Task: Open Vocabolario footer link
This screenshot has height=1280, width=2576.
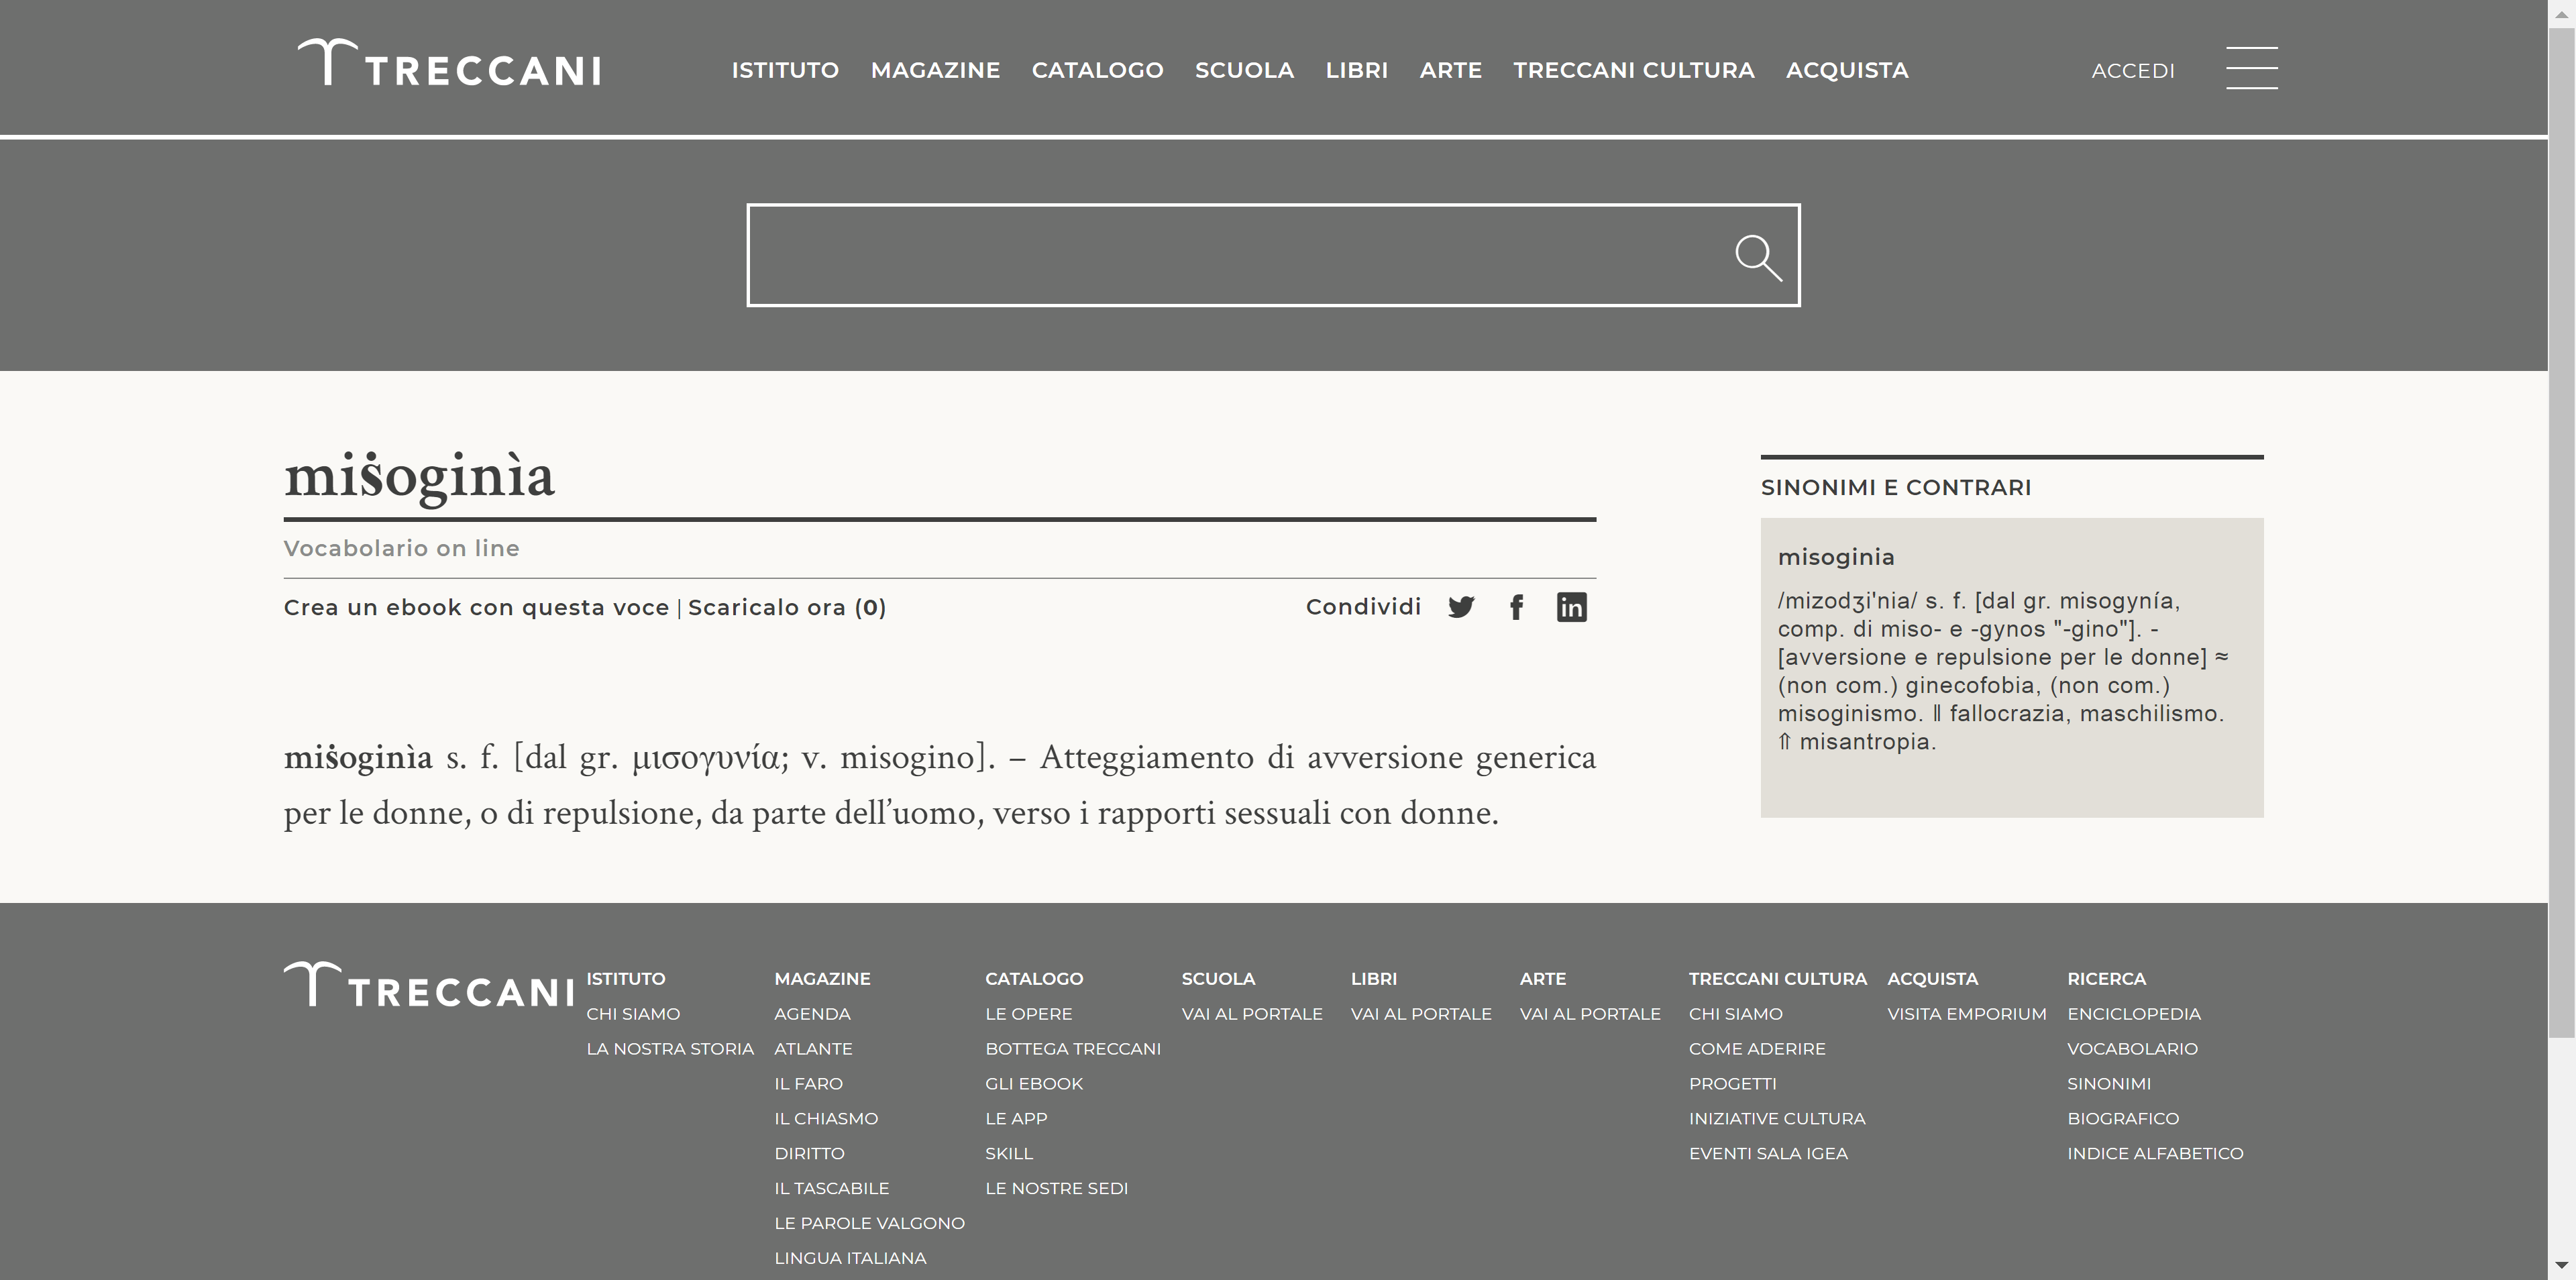Action: [x=2132, y=1049]
